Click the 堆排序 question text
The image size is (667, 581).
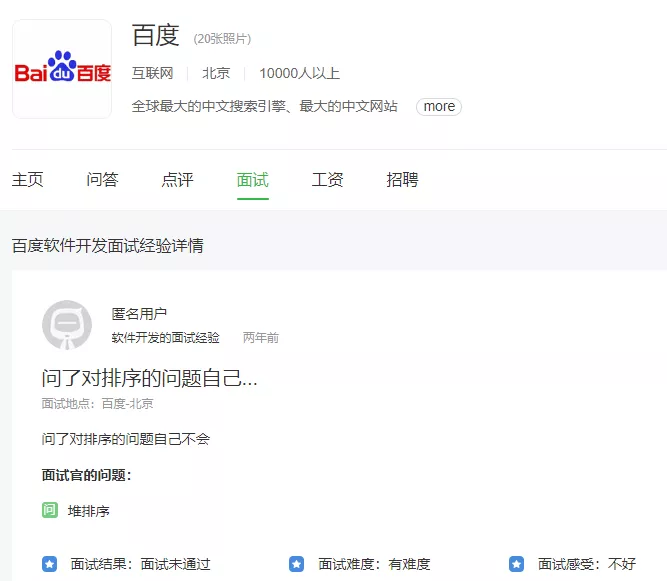[x=88, y=511]
